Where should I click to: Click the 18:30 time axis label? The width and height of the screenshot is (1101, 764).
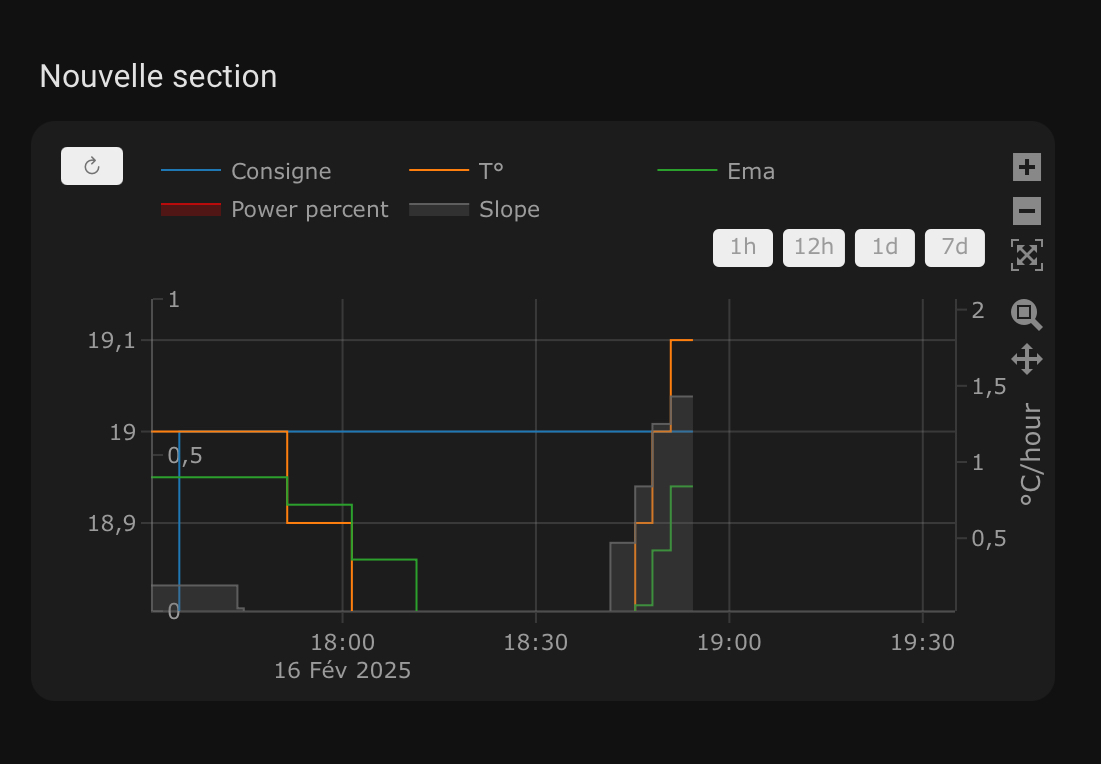[536, 643]
